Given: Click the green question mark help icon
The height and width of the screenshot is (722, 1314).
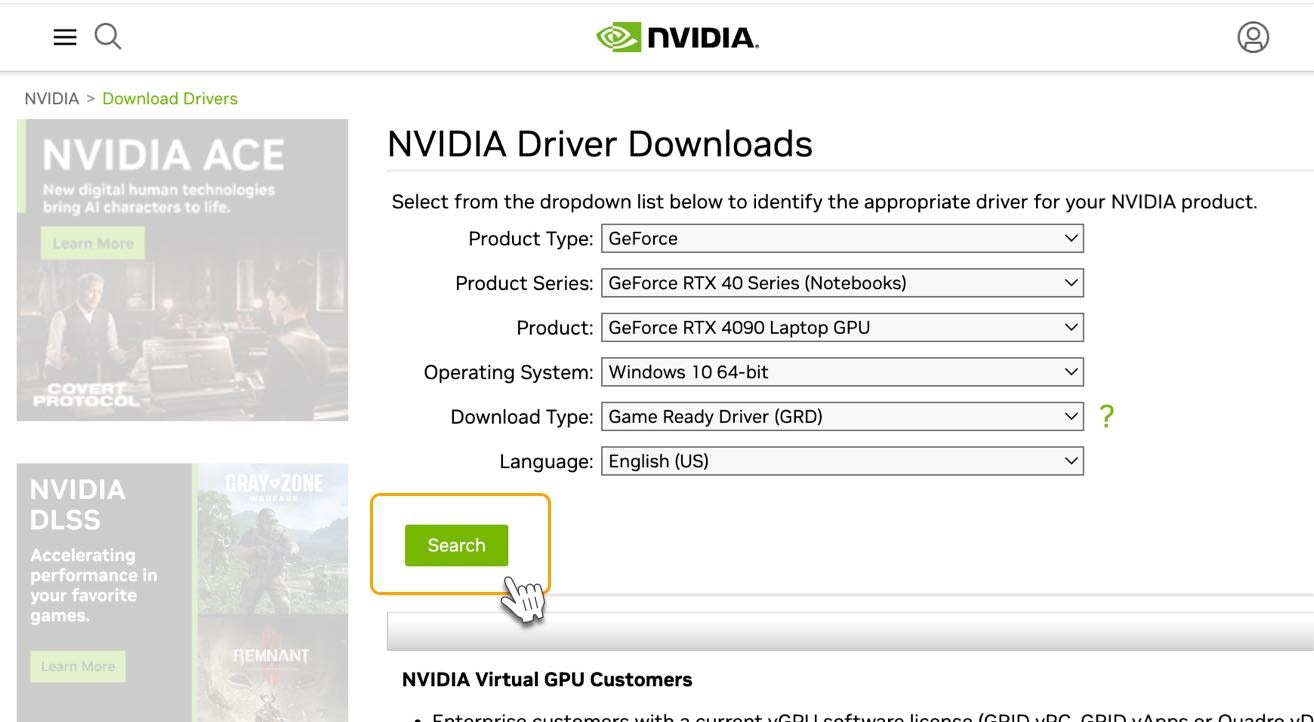Looking at the screenshot, I should [x=1106, y=416].
